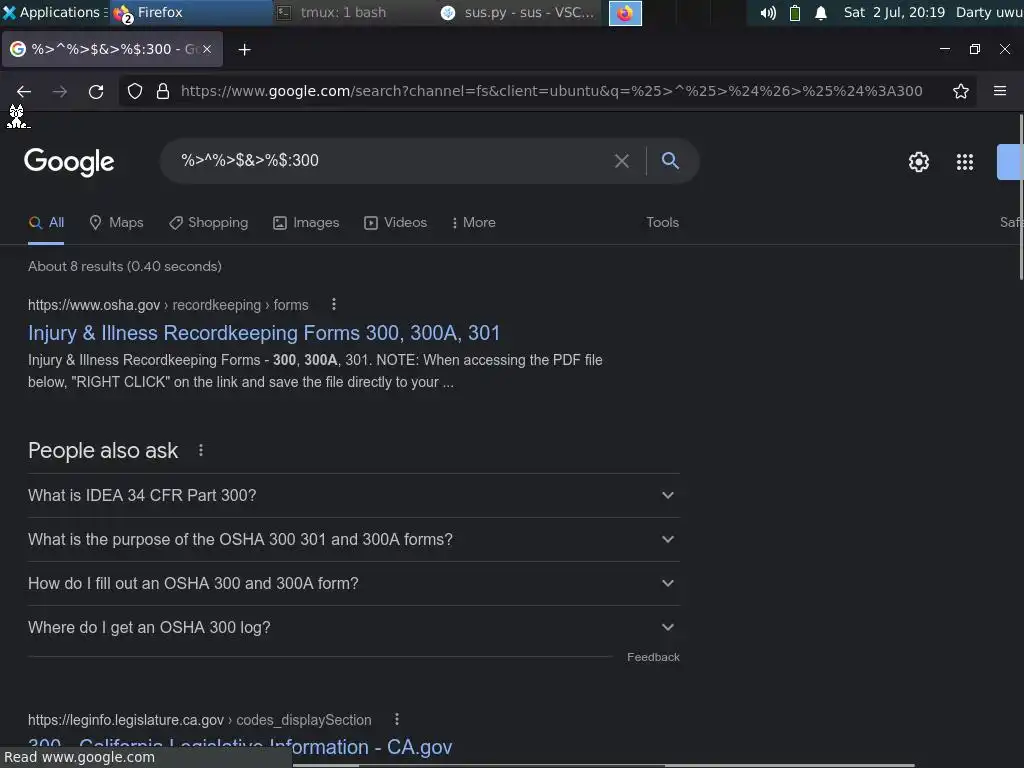
Task: Open the More search categories dropdown
Action: coord(473,223)
